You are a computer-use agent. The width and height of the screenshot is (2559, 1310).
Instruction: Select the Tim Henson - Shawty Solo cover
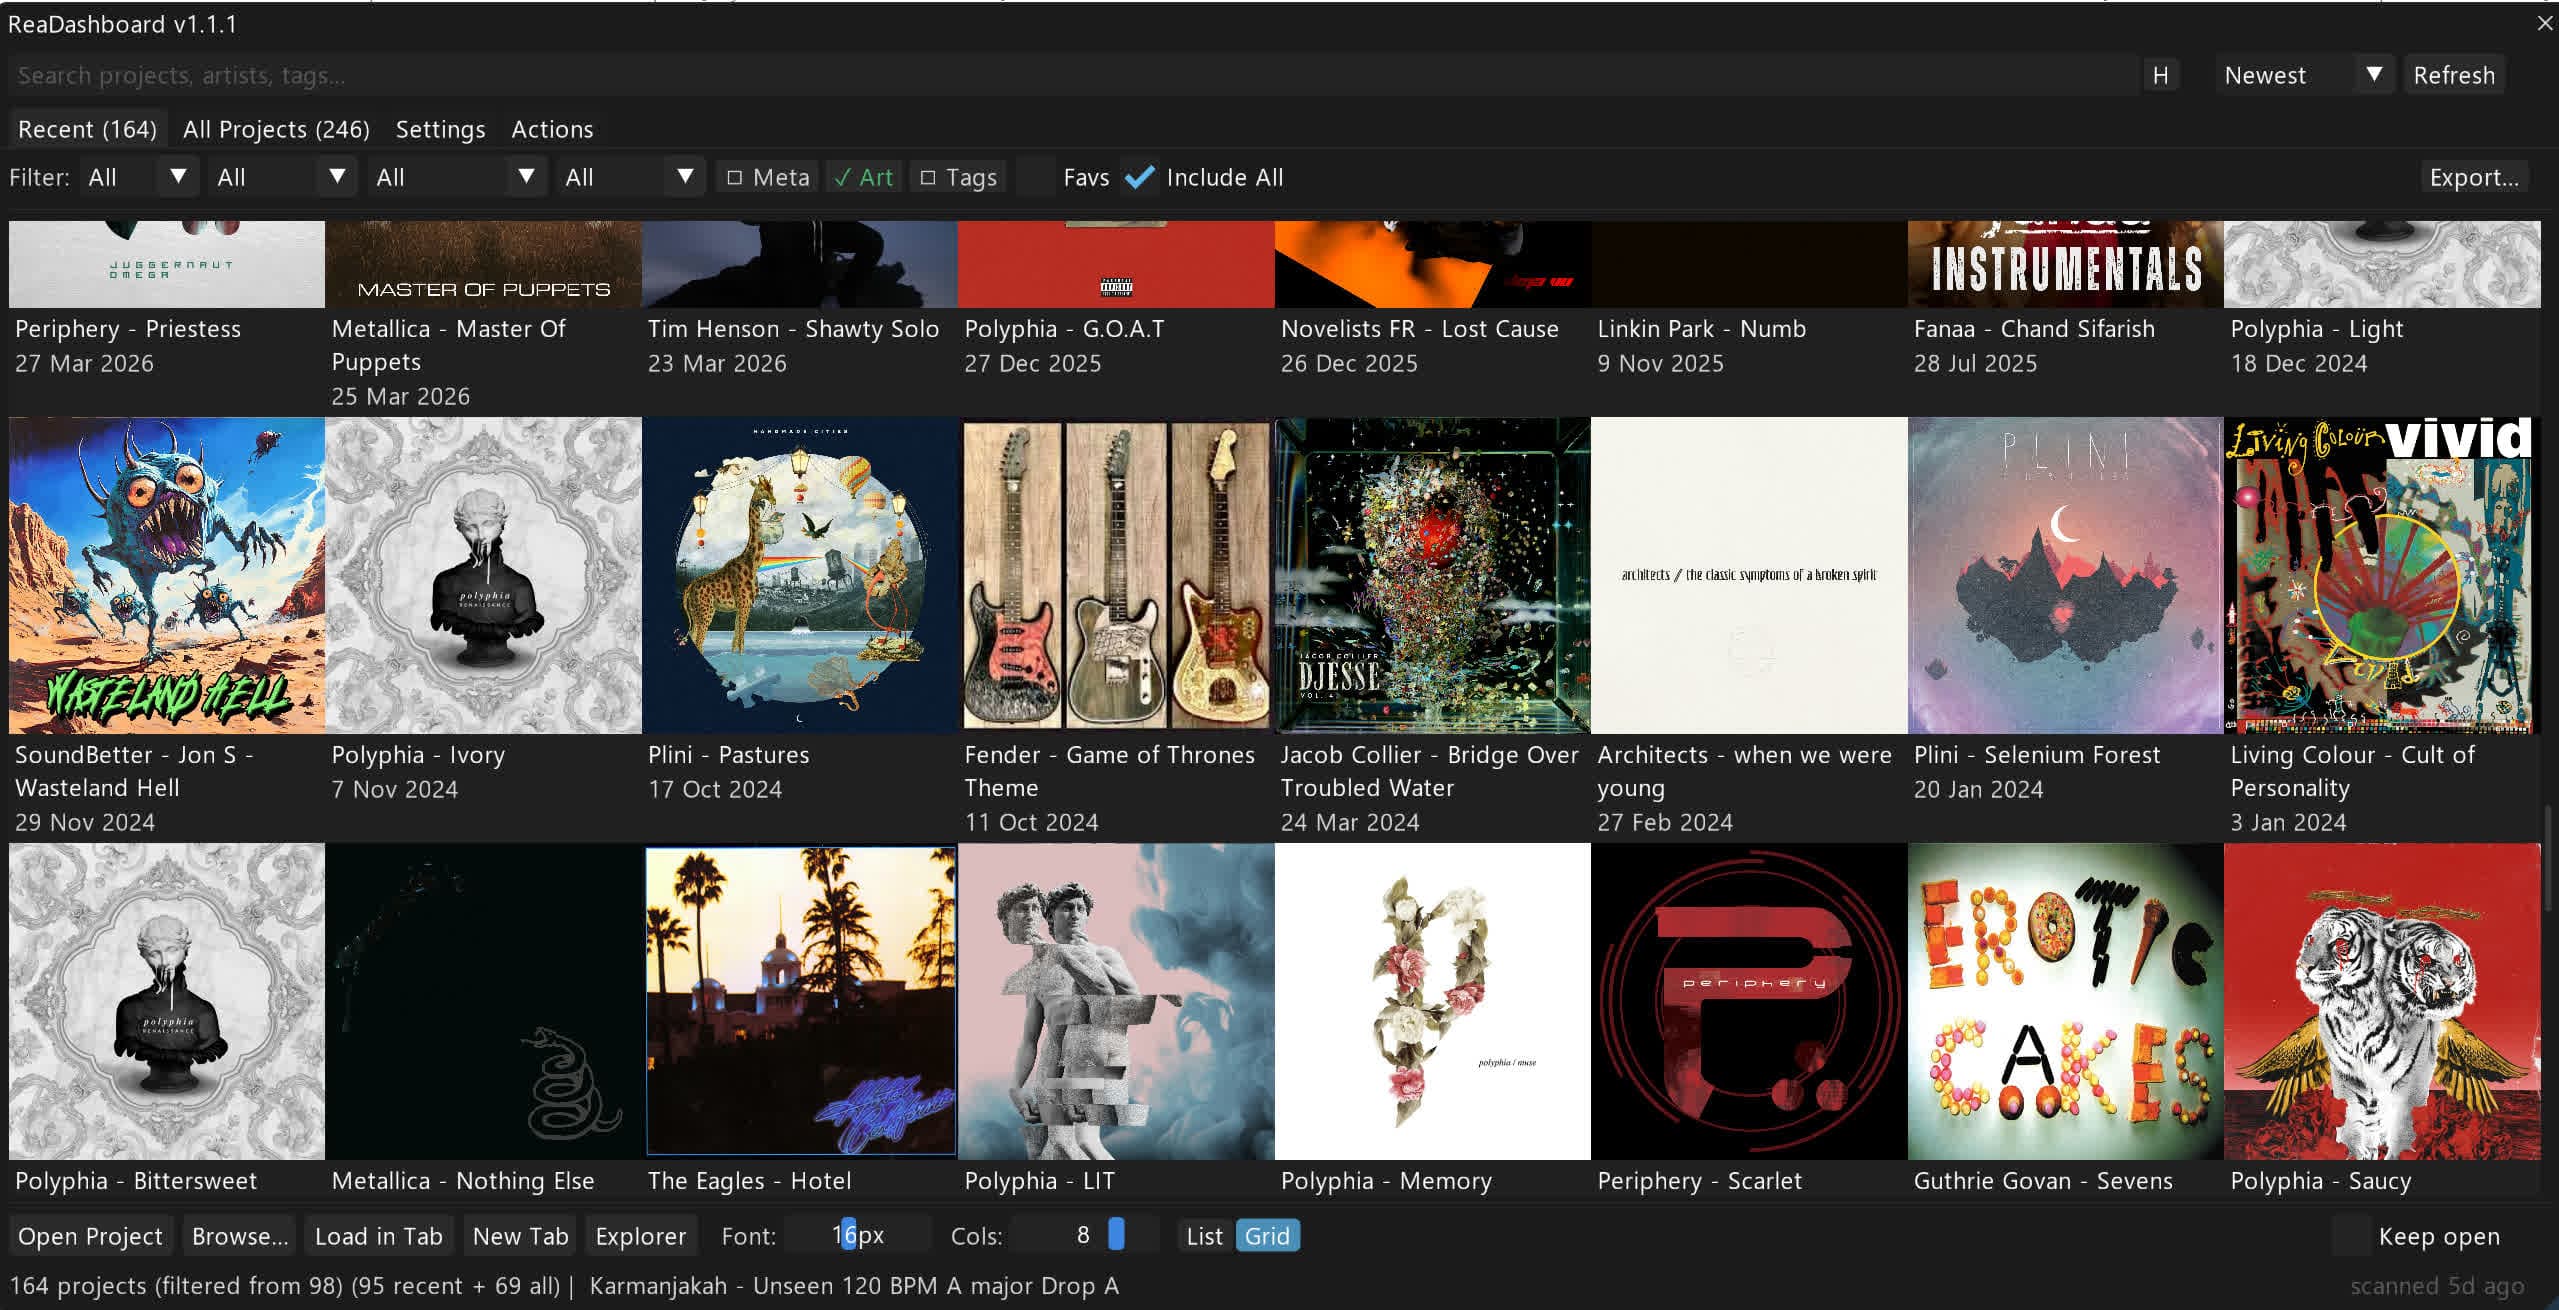point(800,264)
